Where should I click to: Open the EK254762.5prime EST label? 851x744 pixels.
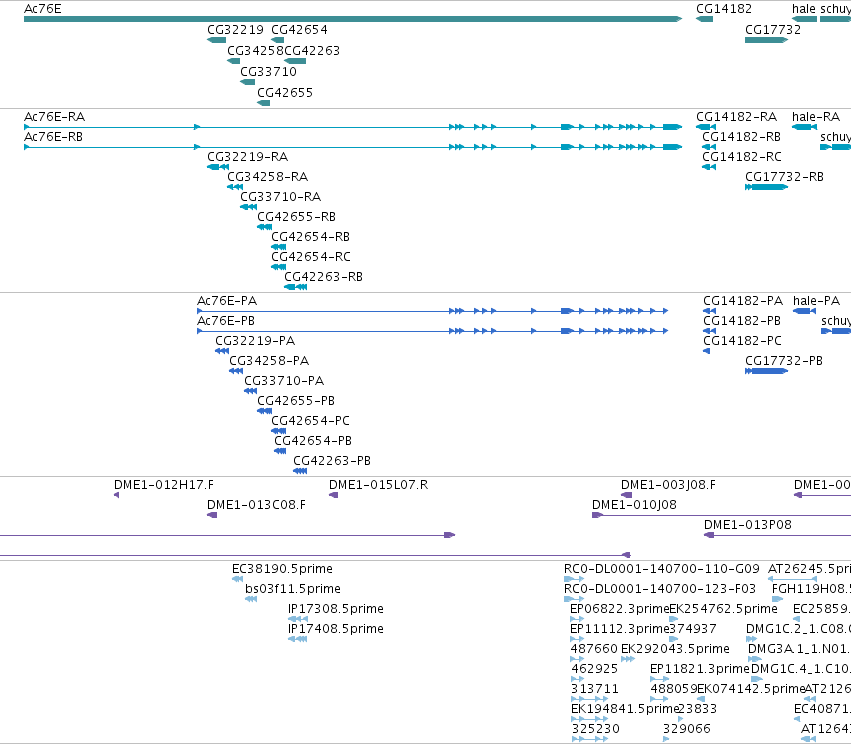(x=723, y=609)
